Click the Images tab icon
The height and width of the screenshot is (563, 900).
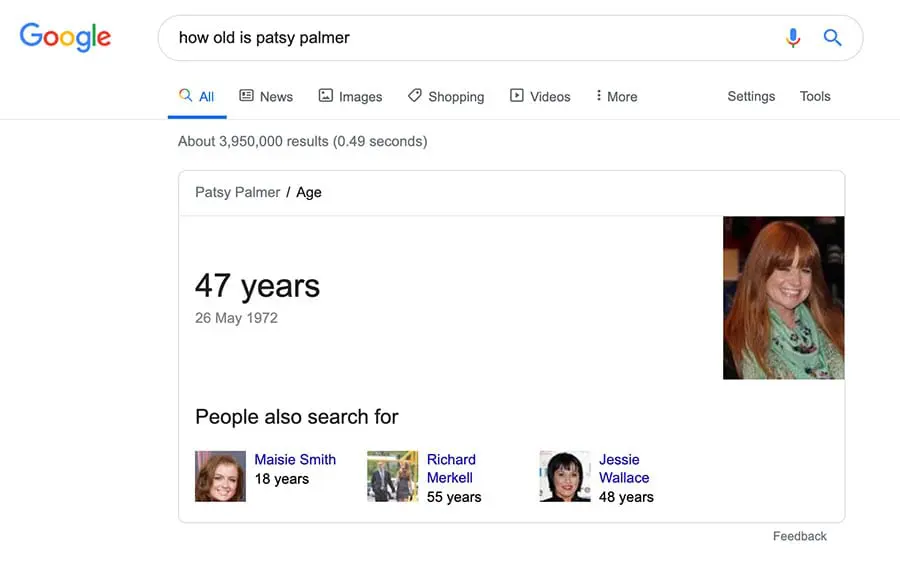point(325,96)
